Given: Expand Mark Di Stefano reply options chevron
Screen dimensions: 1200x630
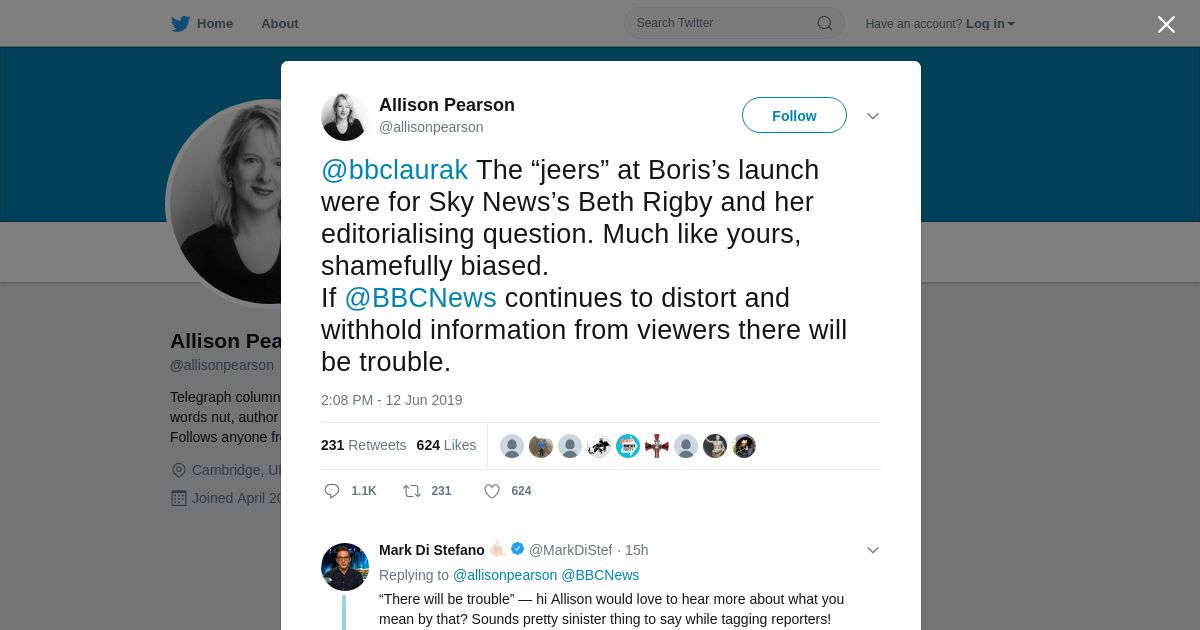Looking at the screenshot, I should 873,550.
